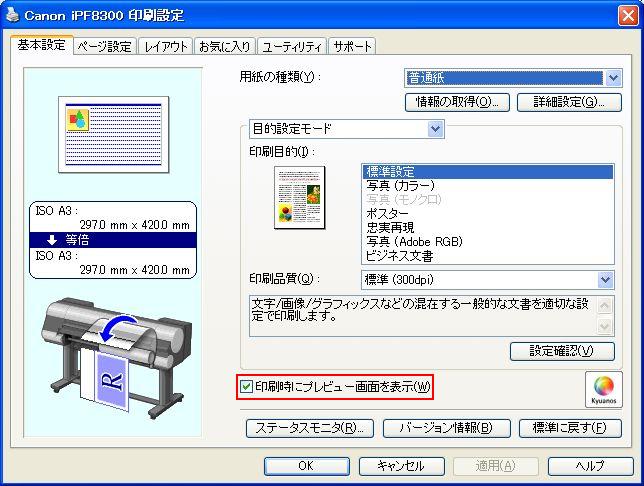The image size is (644, 486).
Task: Open the お気に入り tab
Action: 225,46
